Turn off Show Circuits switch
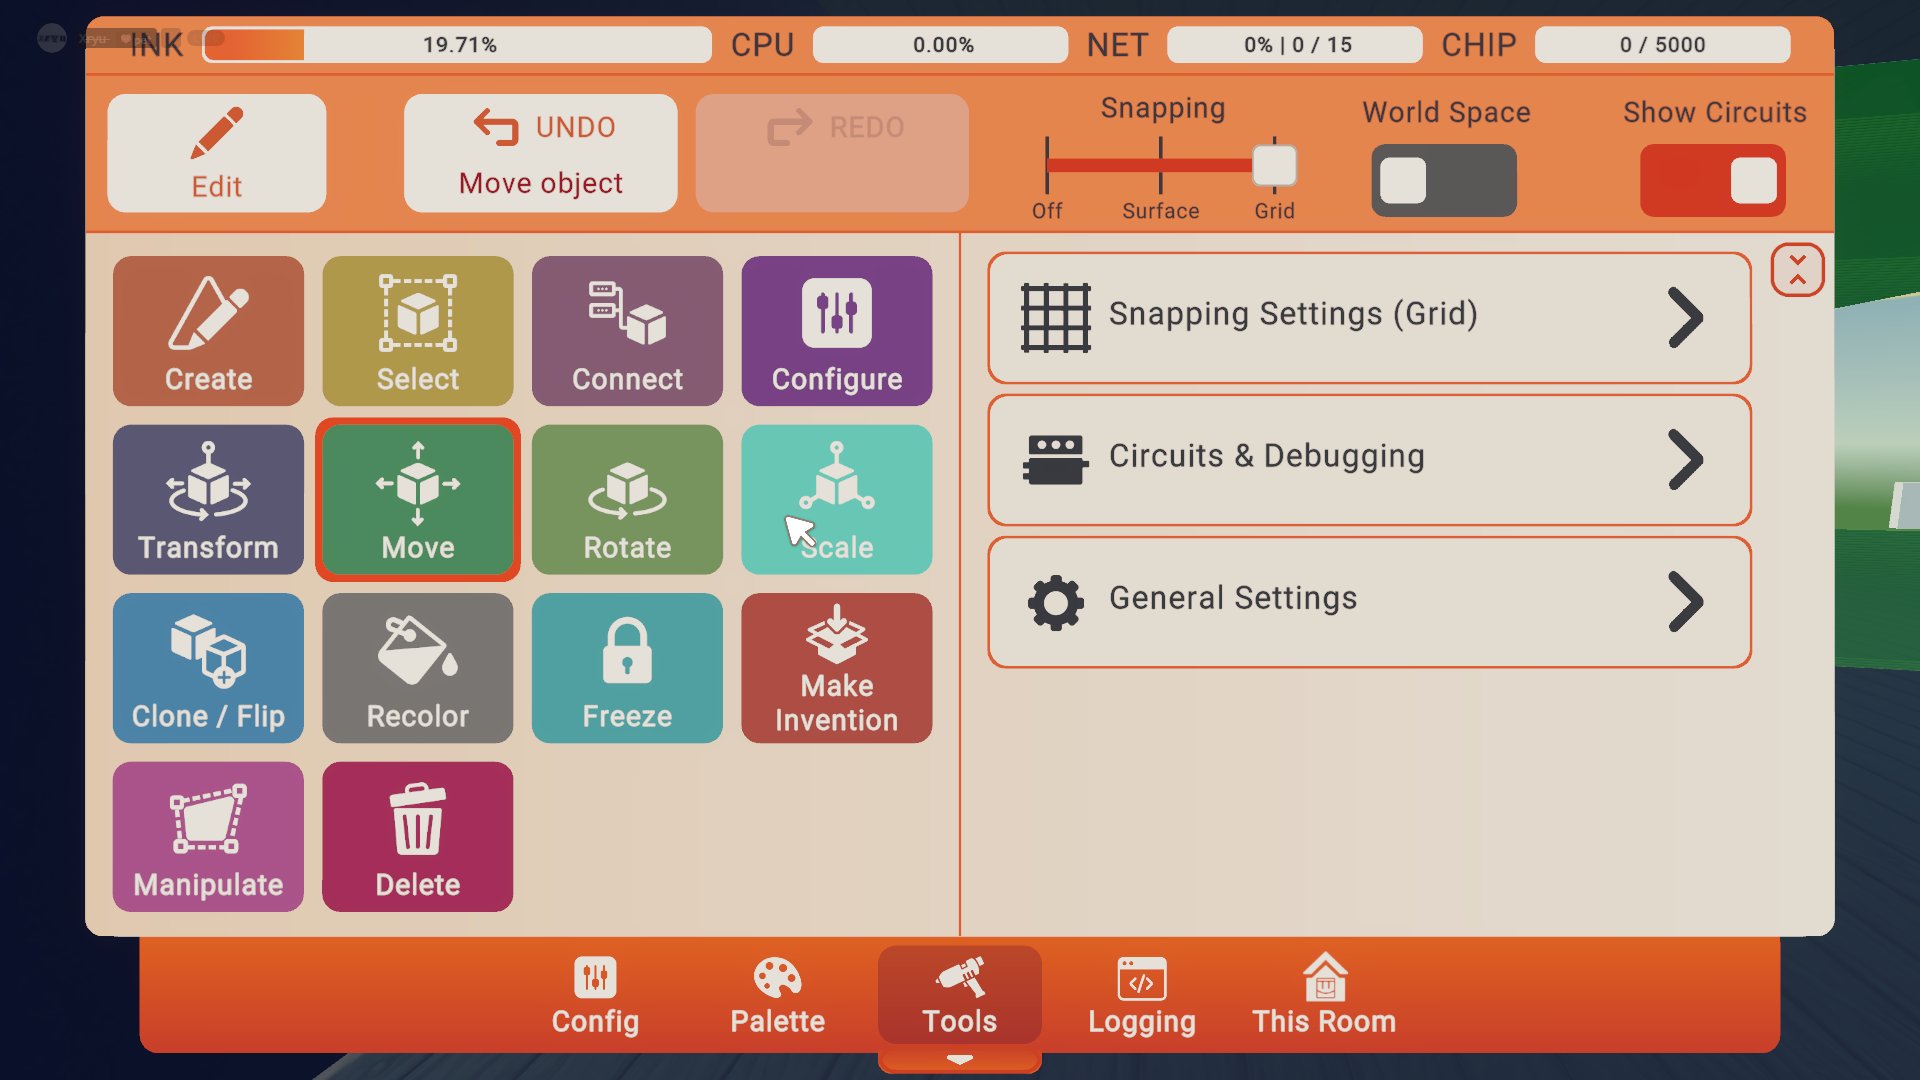Image resolution: width=1920 pixels, height=1080 pixels. tap(1712, 181)
